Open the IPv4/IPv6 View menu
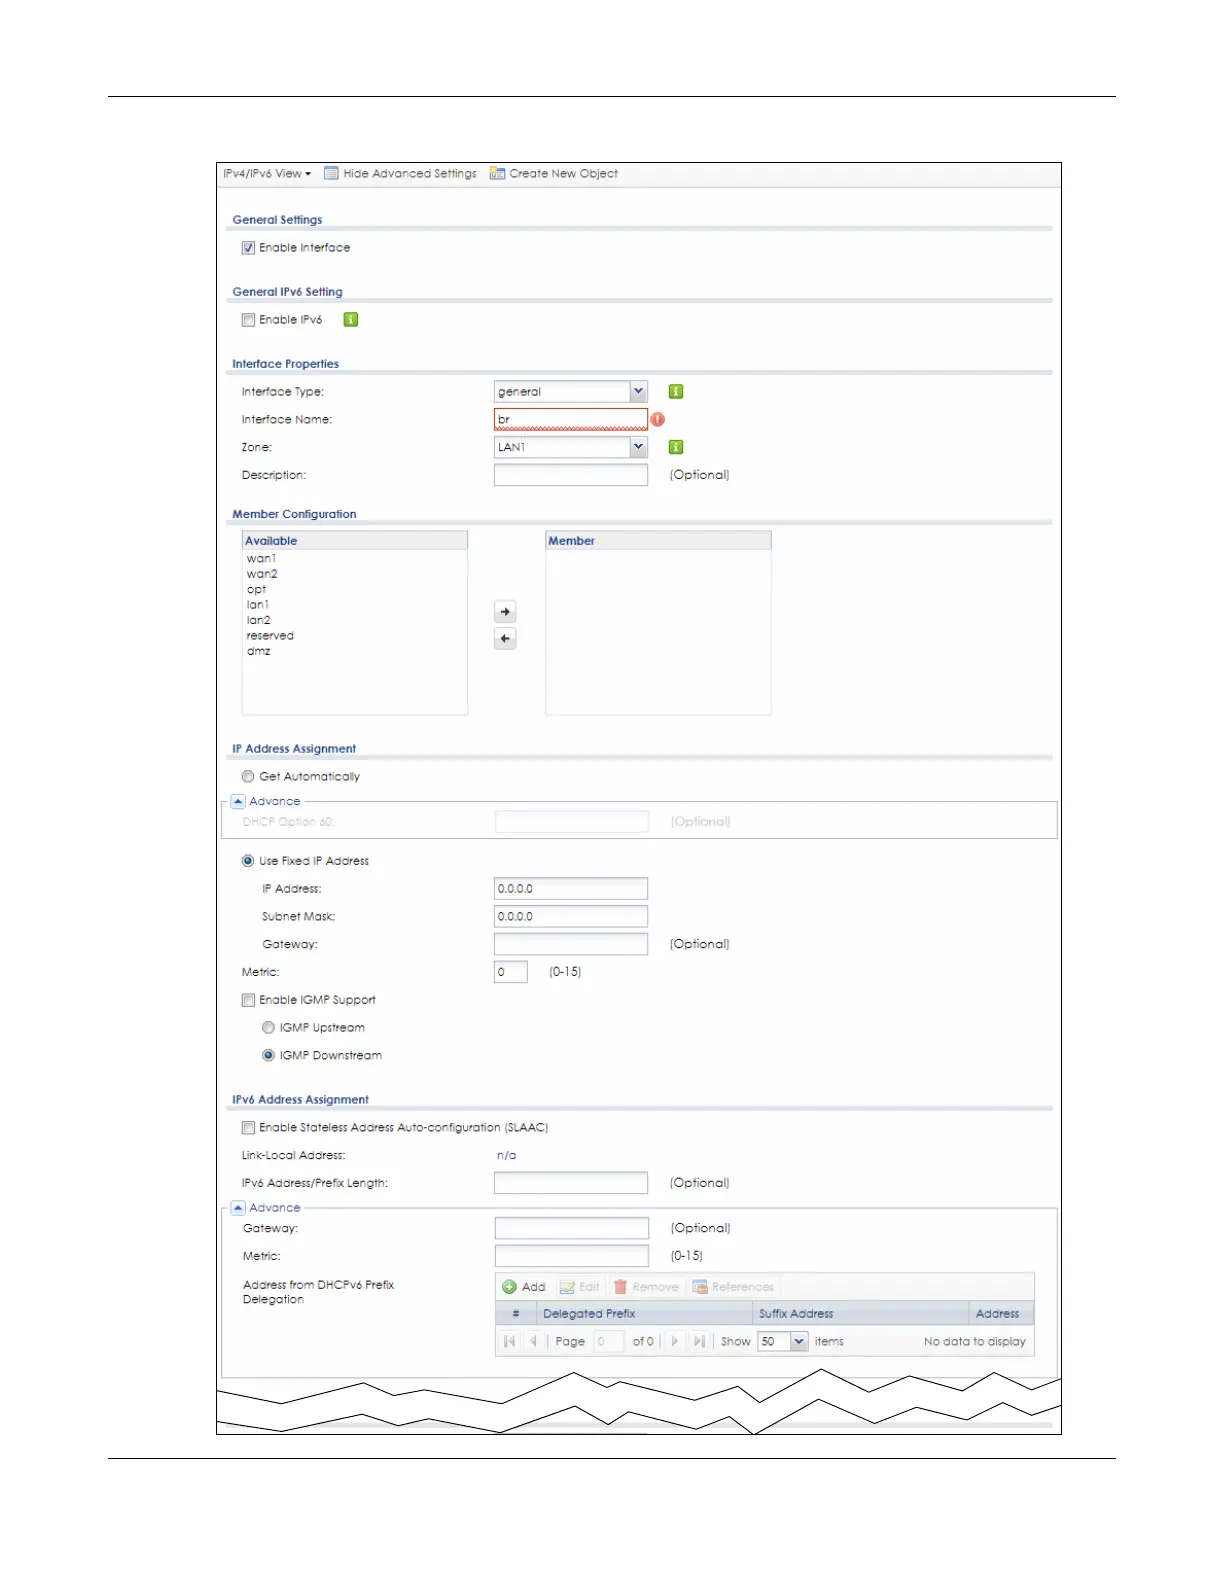The height and width of the screenshot is (1584, 1224). [267, 174]
